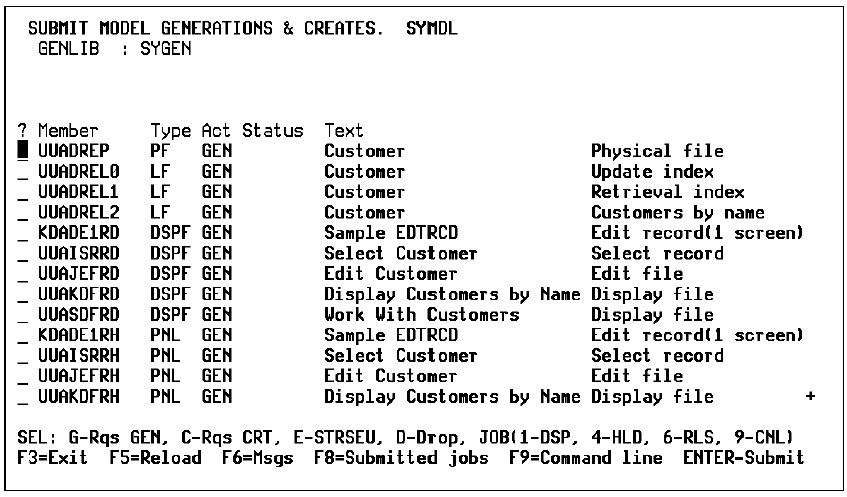This screenshot has height=497, width=847.
Task: Open messages with F6=Msgs
Action: pyautogui.click(x=216, y=458)
